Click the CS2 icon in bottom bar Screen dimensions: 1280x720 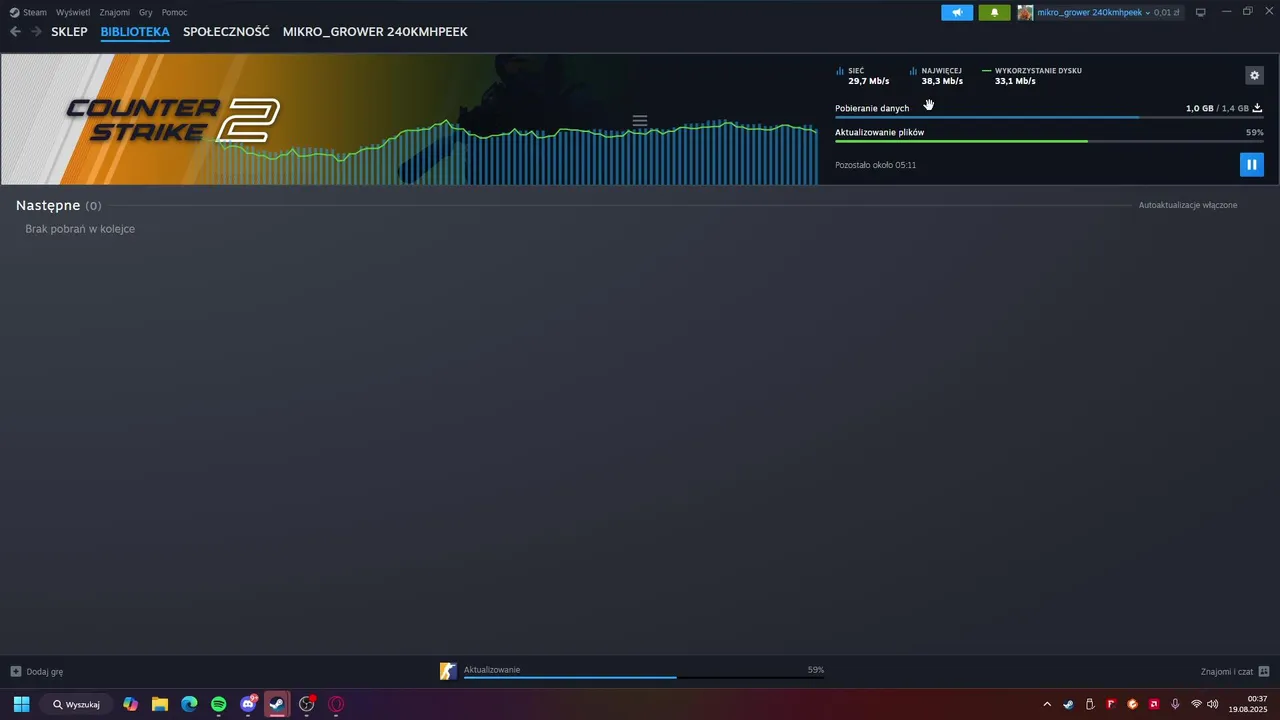tap(448, 671)
